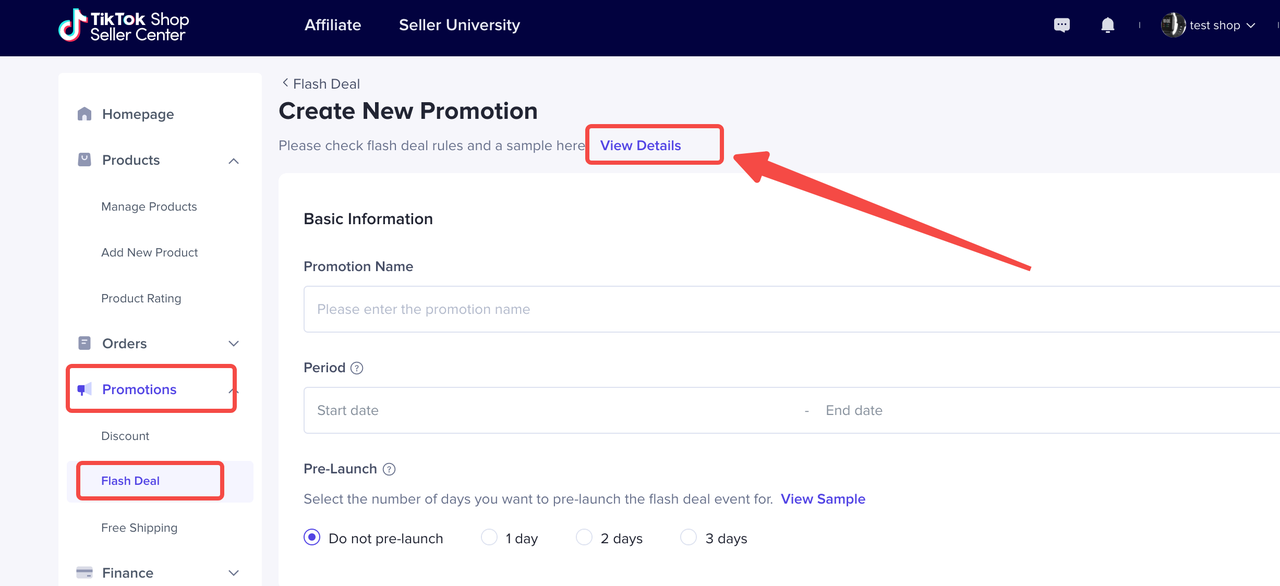Screen dimensions: 1280x586
Task: Click the TikTok Shop Seller Center logo
Action: 124,26
